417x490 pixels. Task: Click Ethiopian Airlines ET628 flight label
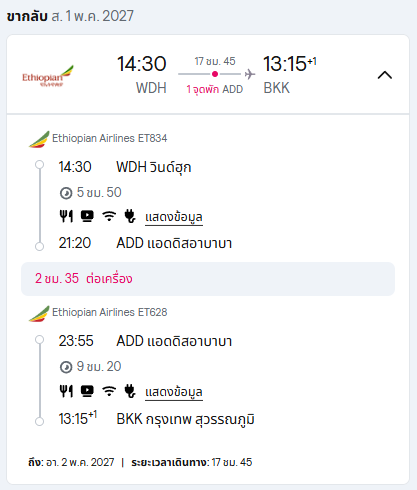(x=110, y=312)
